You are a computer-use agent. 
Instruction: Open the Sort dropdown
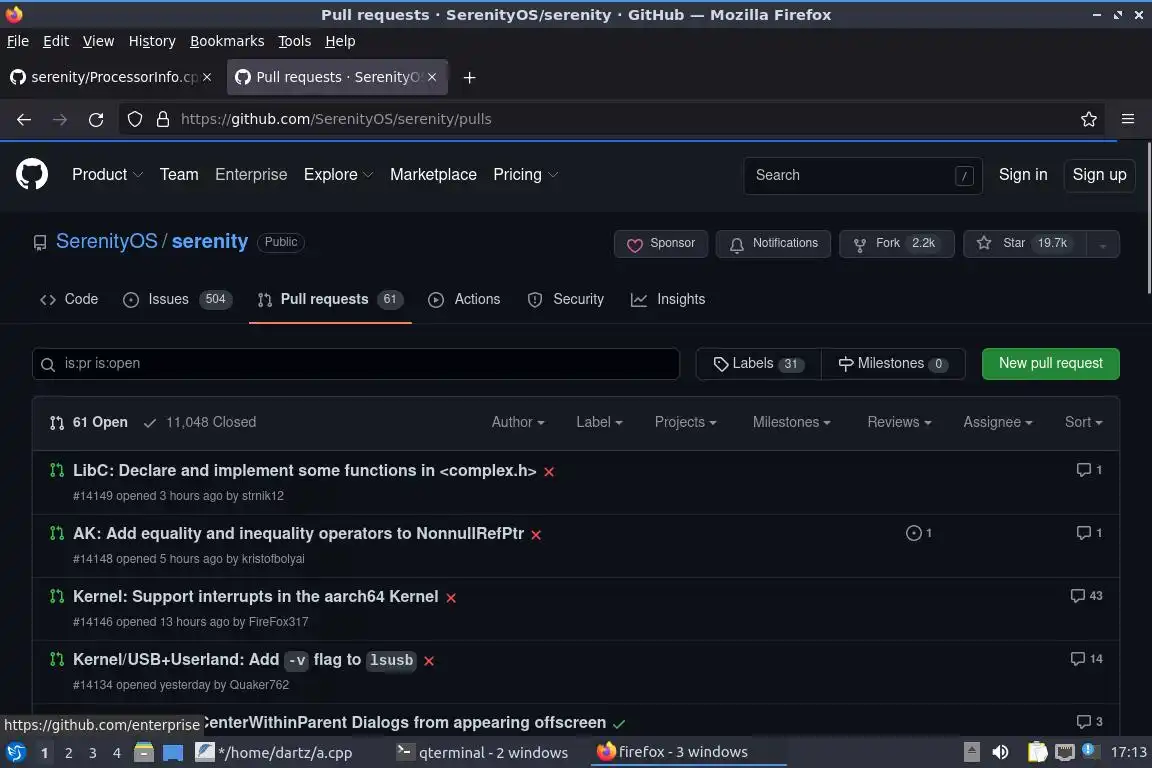pyautogui.click(x=1084, y=422)
